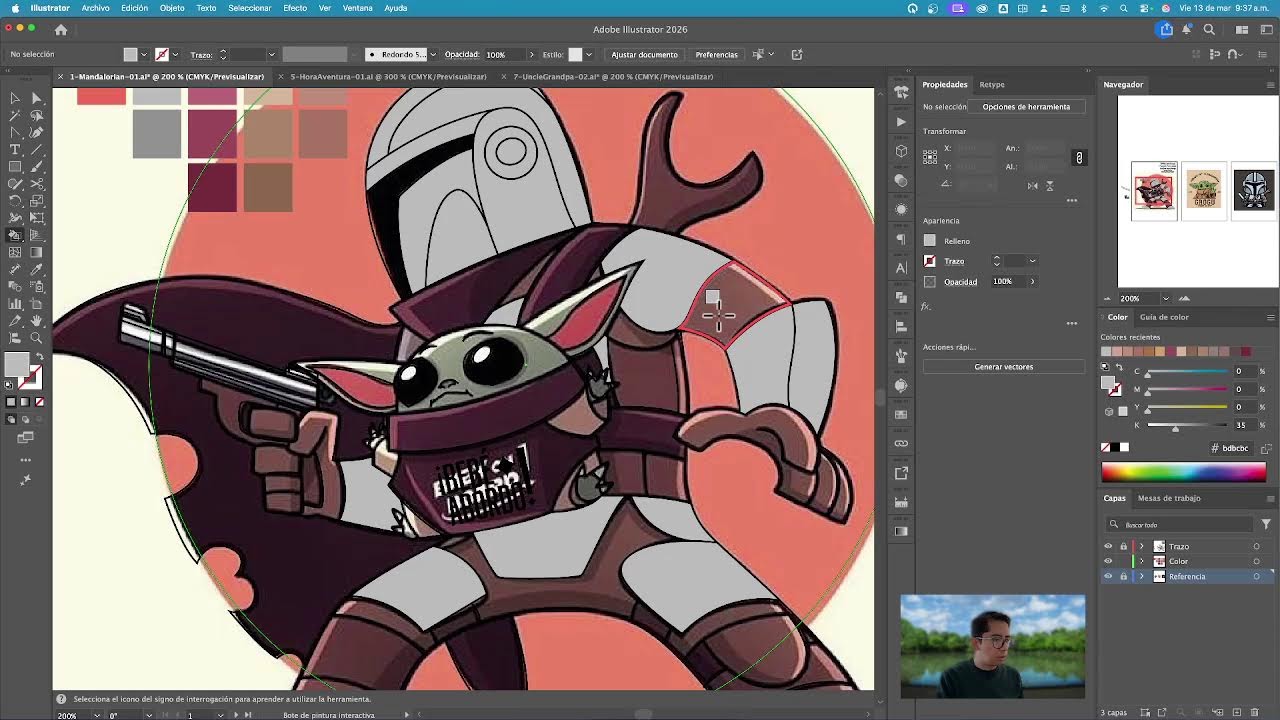Click the color spectrum bar in Color panel
The height and width of the screenshot is (720, 1280).
(x=1183, y=472)
